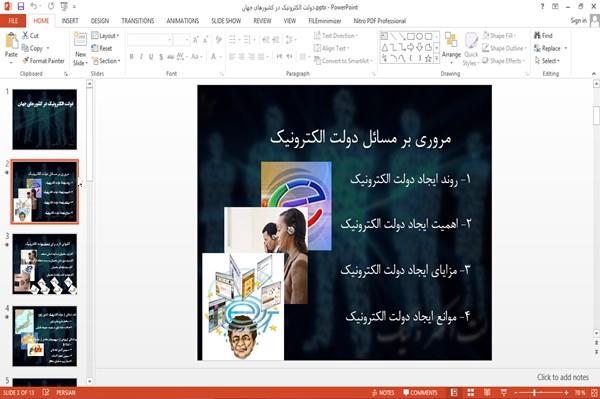
Task: Switch to the DESIGN tab
Action: point(100,21)
